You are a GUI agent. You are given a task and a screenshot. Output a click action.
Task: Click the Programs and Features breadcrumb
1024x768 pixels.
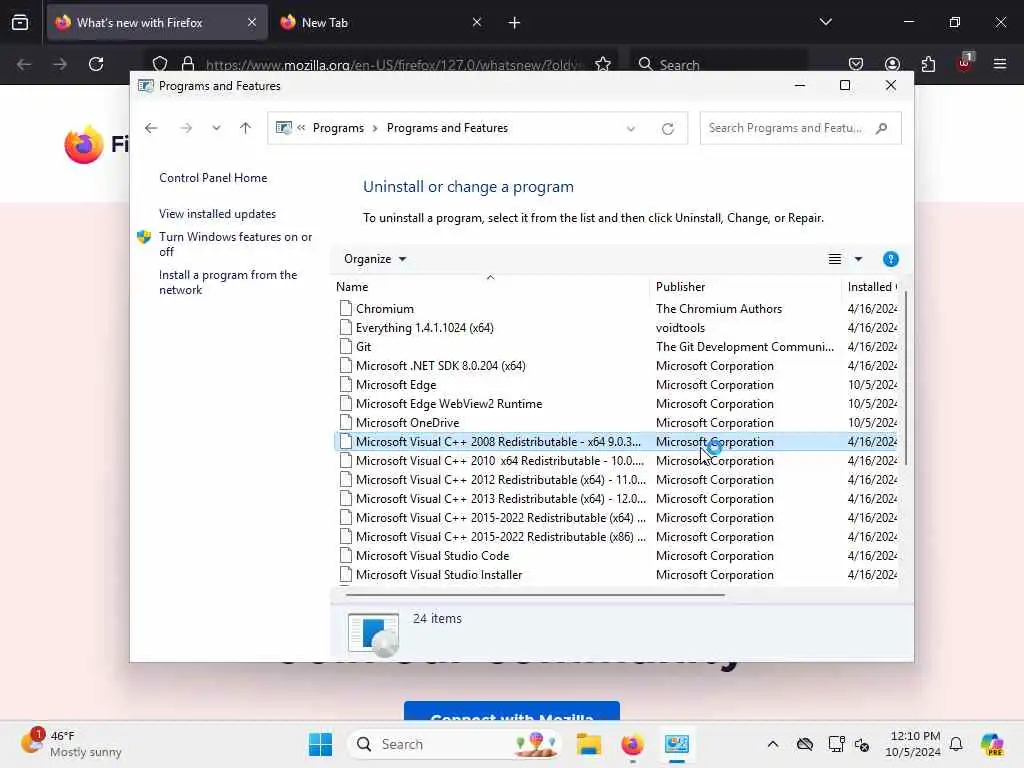tap(447, 128)
